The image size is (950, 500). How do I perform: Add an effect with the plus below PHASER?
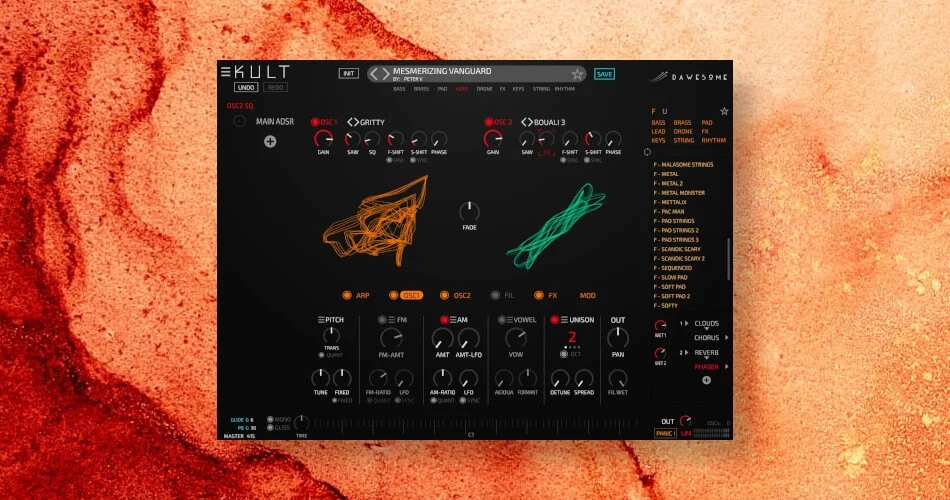pyautogui.click(x=706, y=380)
